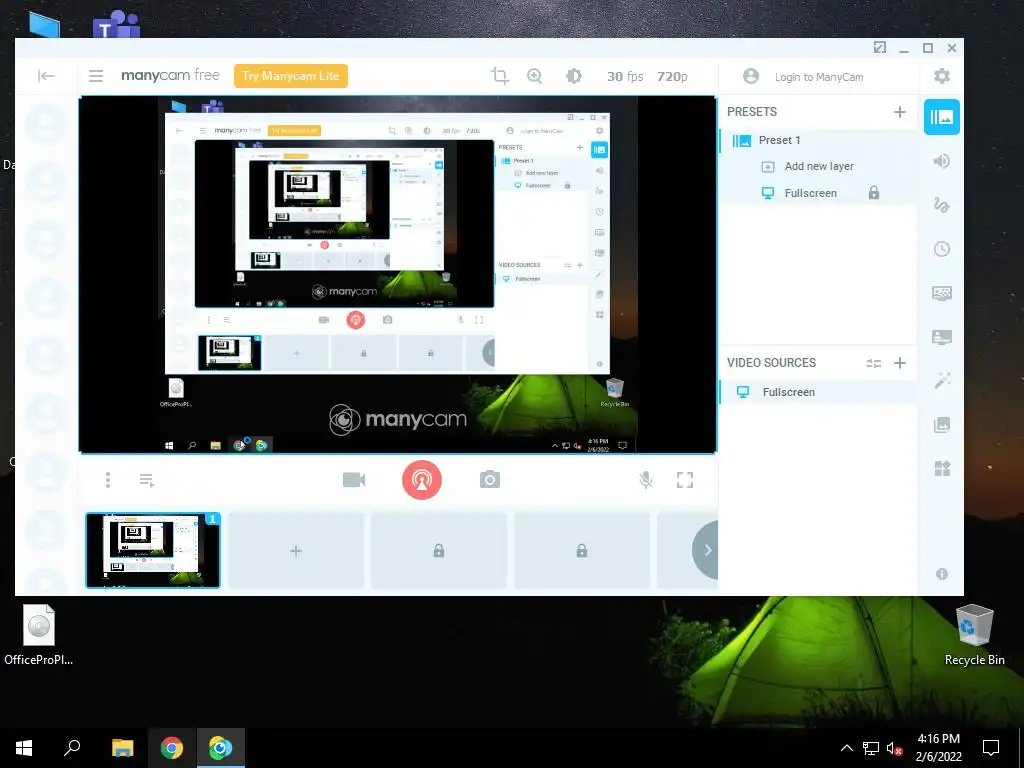Select Fullscreen in Video Sources list
The image size is (1024, 768).
coord(818,392)
